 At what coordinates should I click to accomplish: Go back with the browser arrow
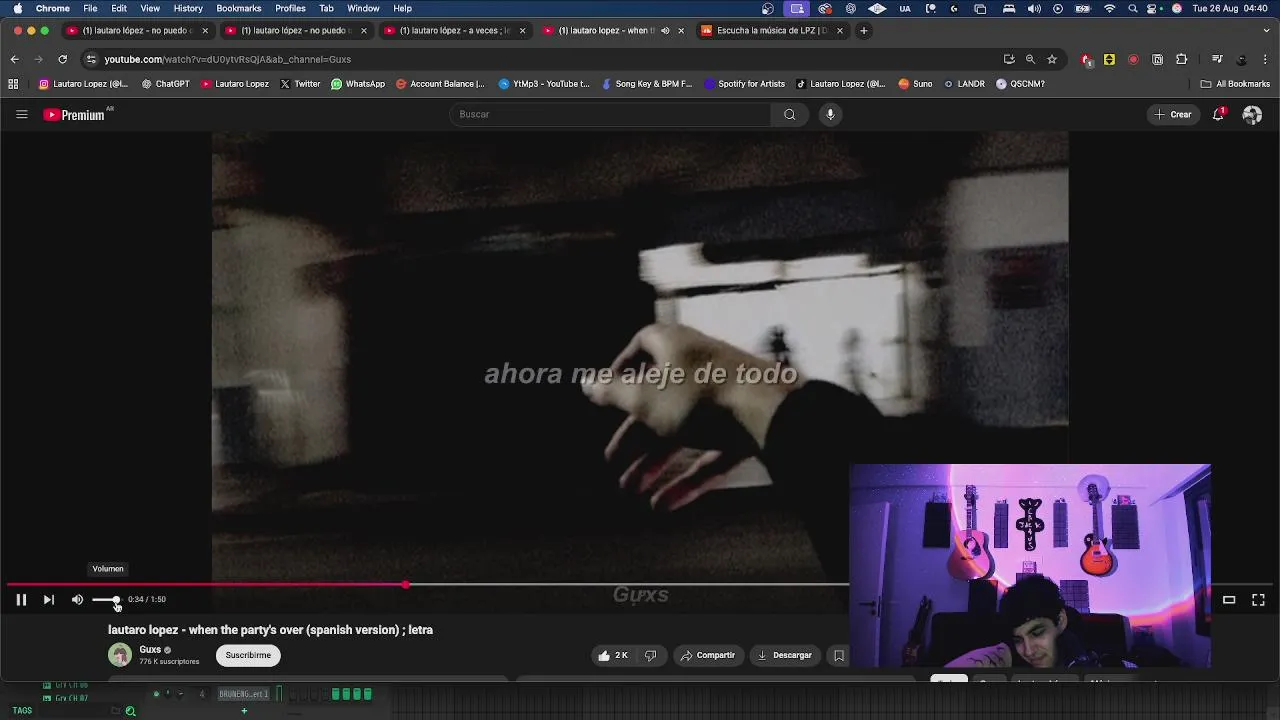[x=14, y=59]
